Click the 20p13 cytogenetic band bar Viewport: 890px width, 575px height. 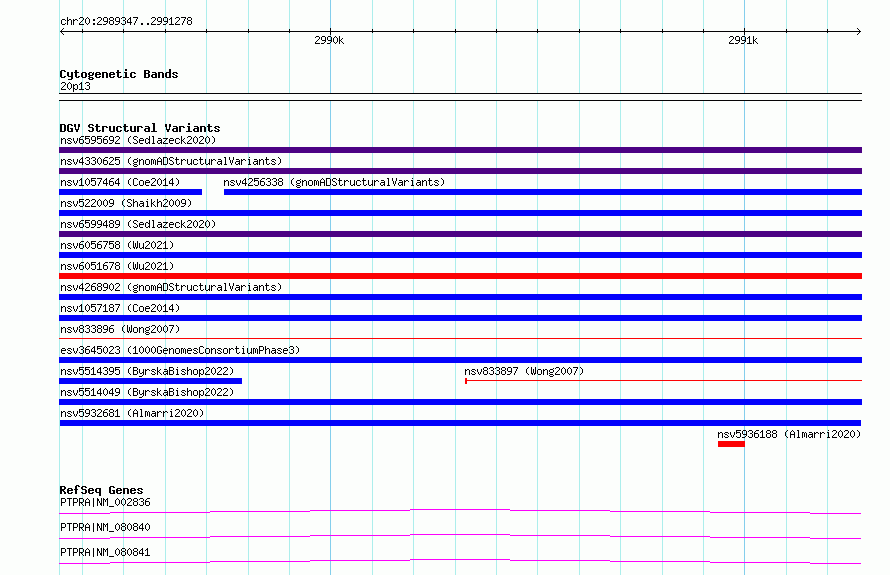coord(460,97)
